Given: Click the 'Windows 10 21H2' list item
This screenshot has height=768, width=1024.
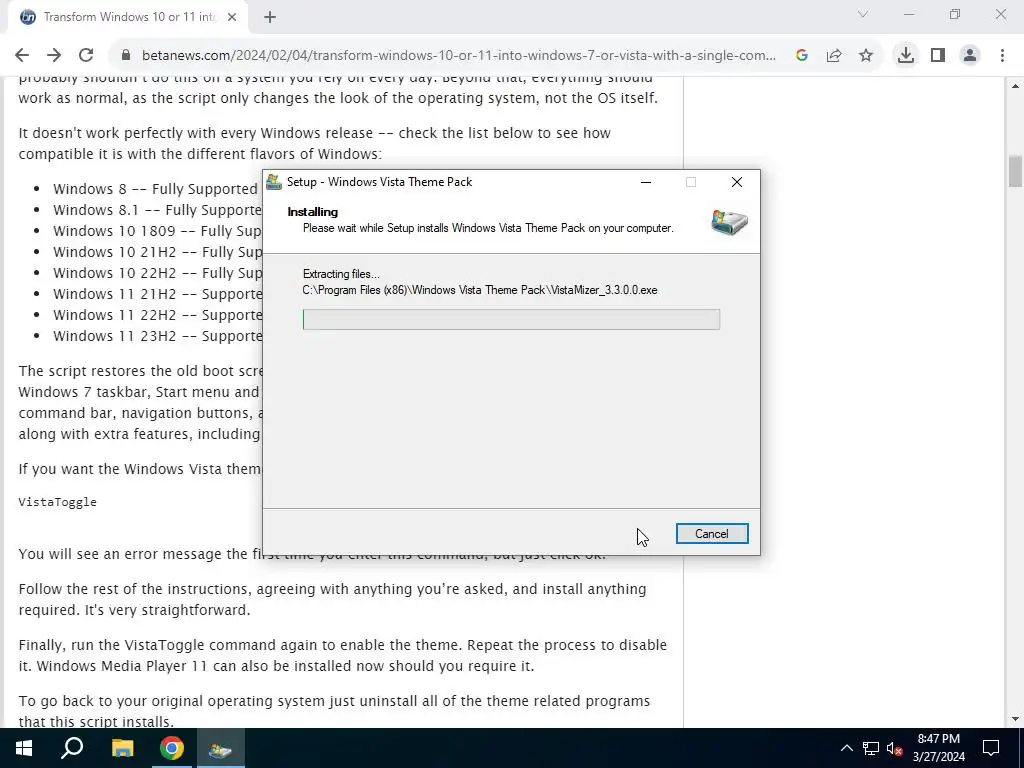Looking at the screenshot, I should click(x=157, y=251).
